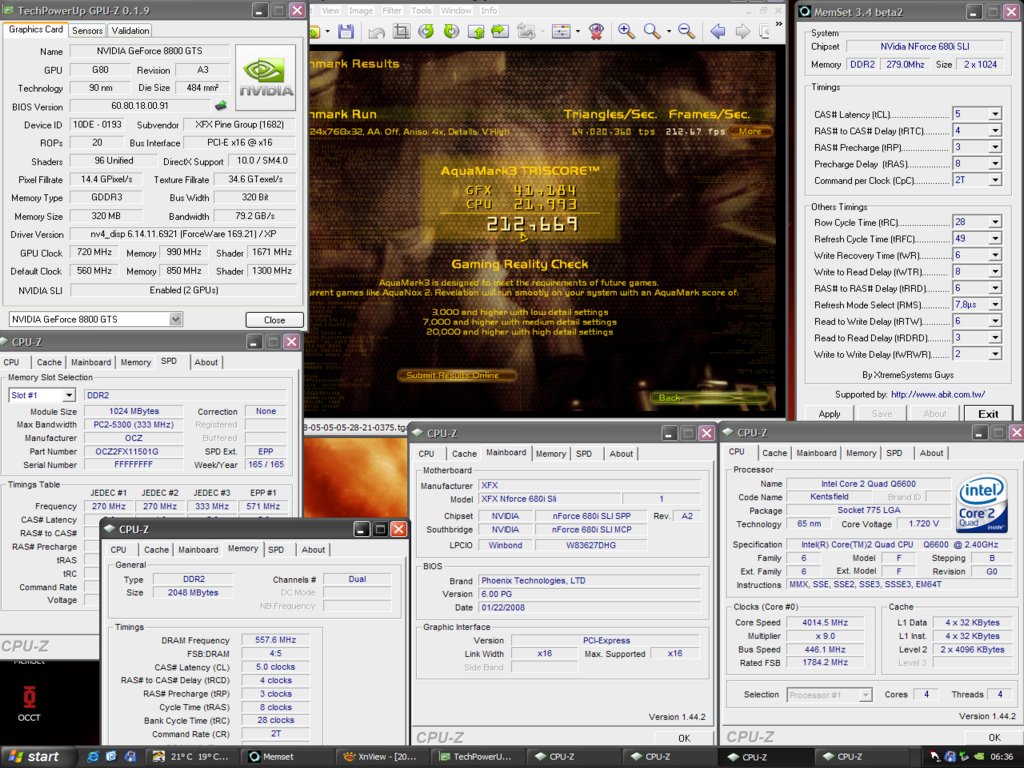
Task: Click the GPU name field NVIDIA GeForce 8800 GTS
Action: point(150,51)
